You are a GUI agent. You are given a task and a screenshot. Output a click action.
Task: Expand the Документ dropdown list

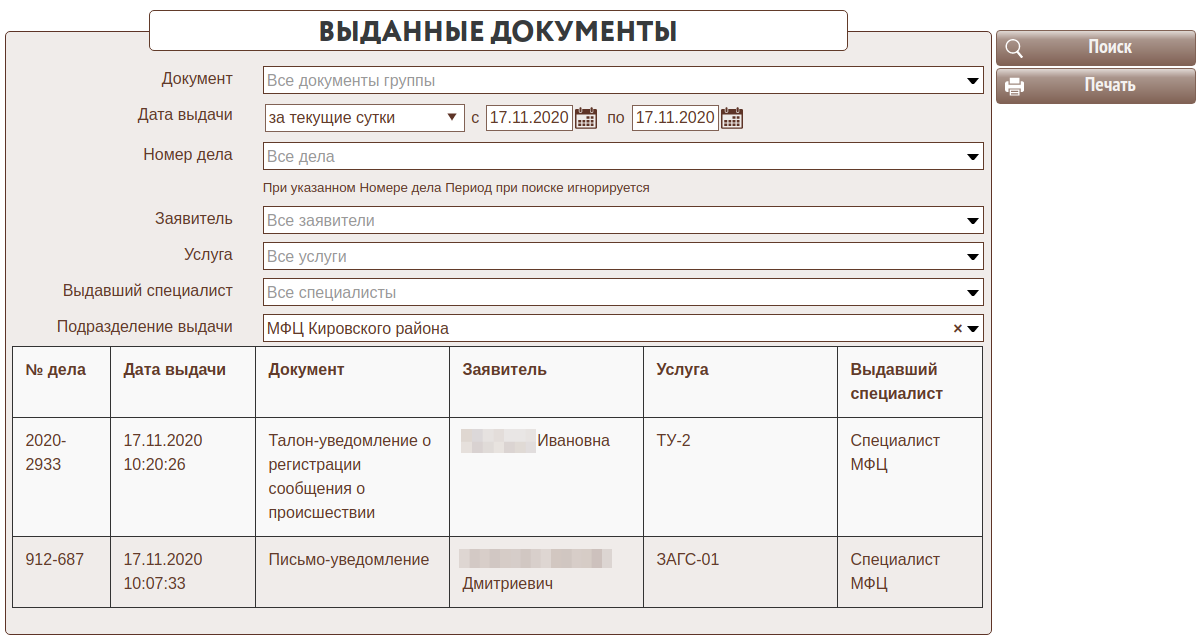(x=972, y=81)
